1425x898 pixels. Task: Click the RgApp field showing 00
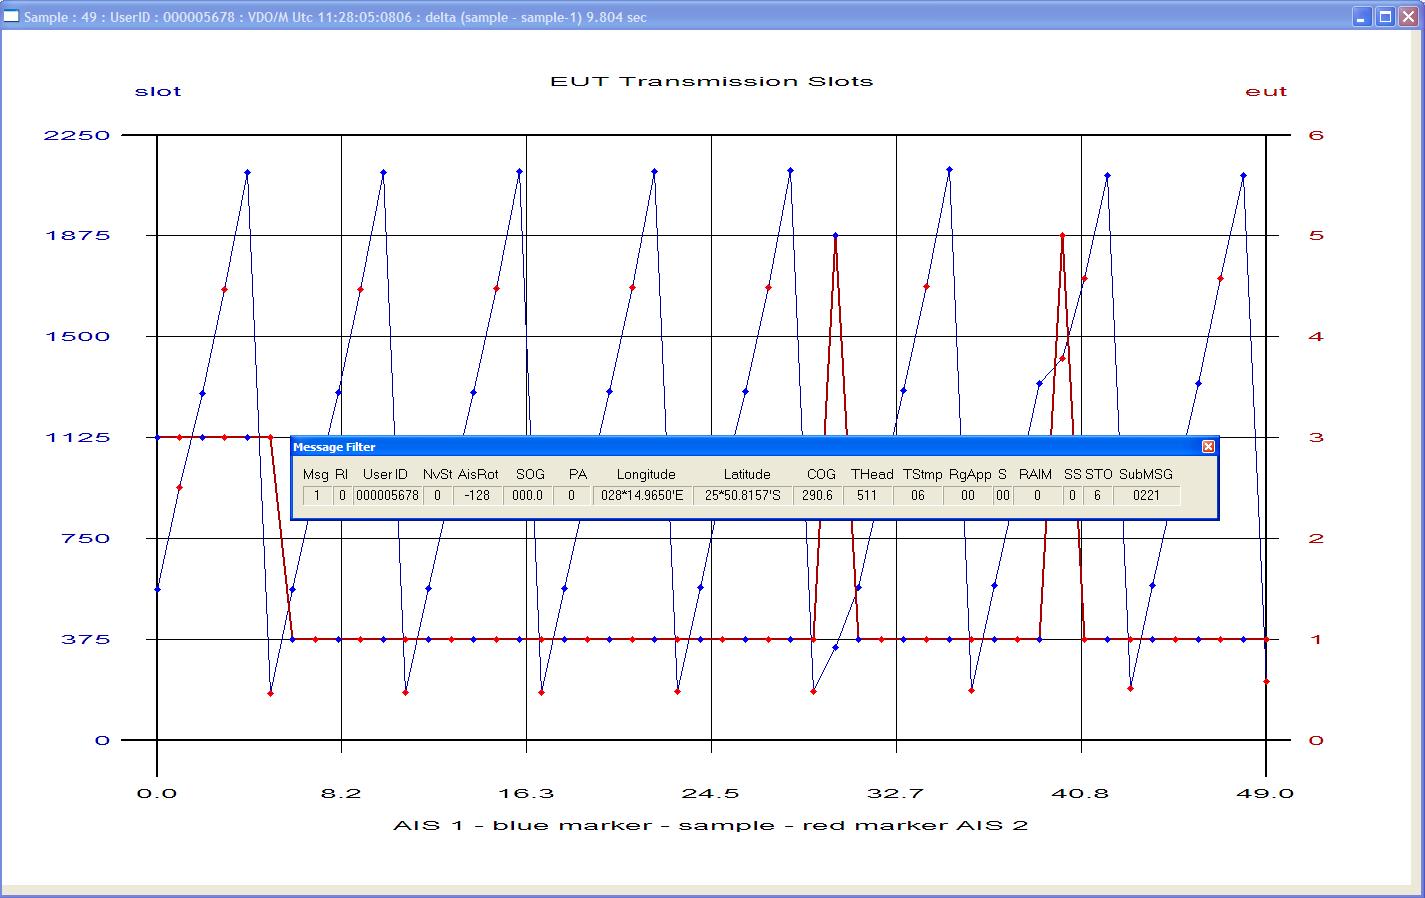(x=967, y=495)
